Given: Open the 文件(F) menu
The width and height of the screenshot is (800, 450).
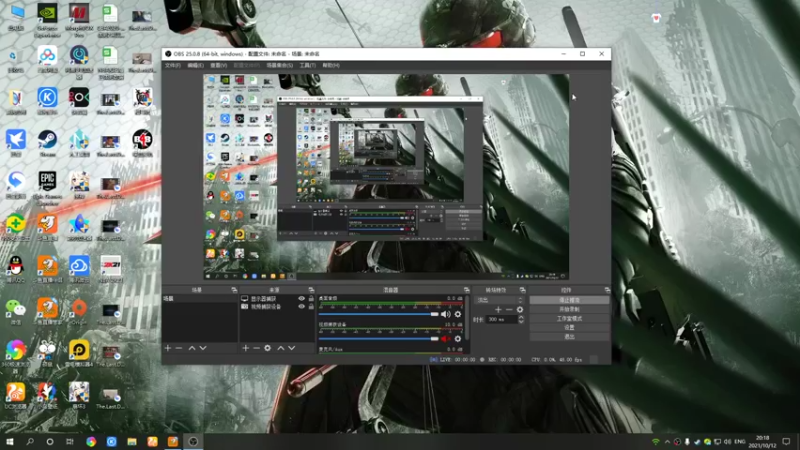Looking at the screenshot, I should tap(172, 65).
